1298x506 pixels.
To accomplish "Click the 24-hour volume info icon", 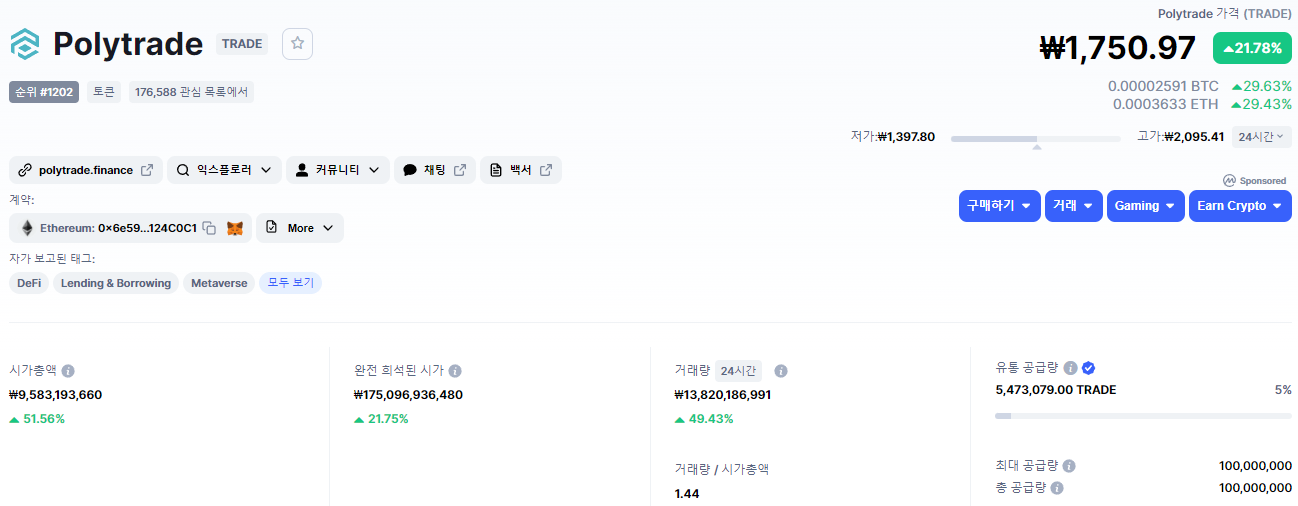I will pyautogui.click(x=781, y=371).
